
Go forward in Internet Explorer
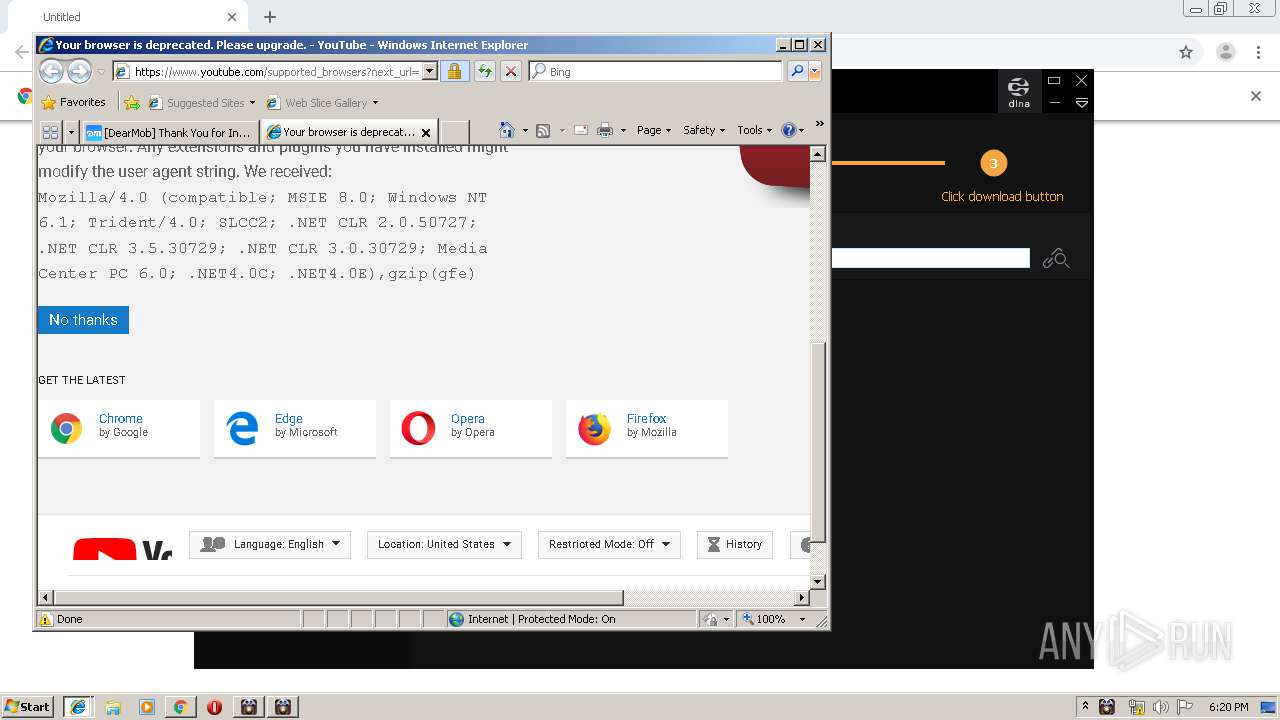79,71
